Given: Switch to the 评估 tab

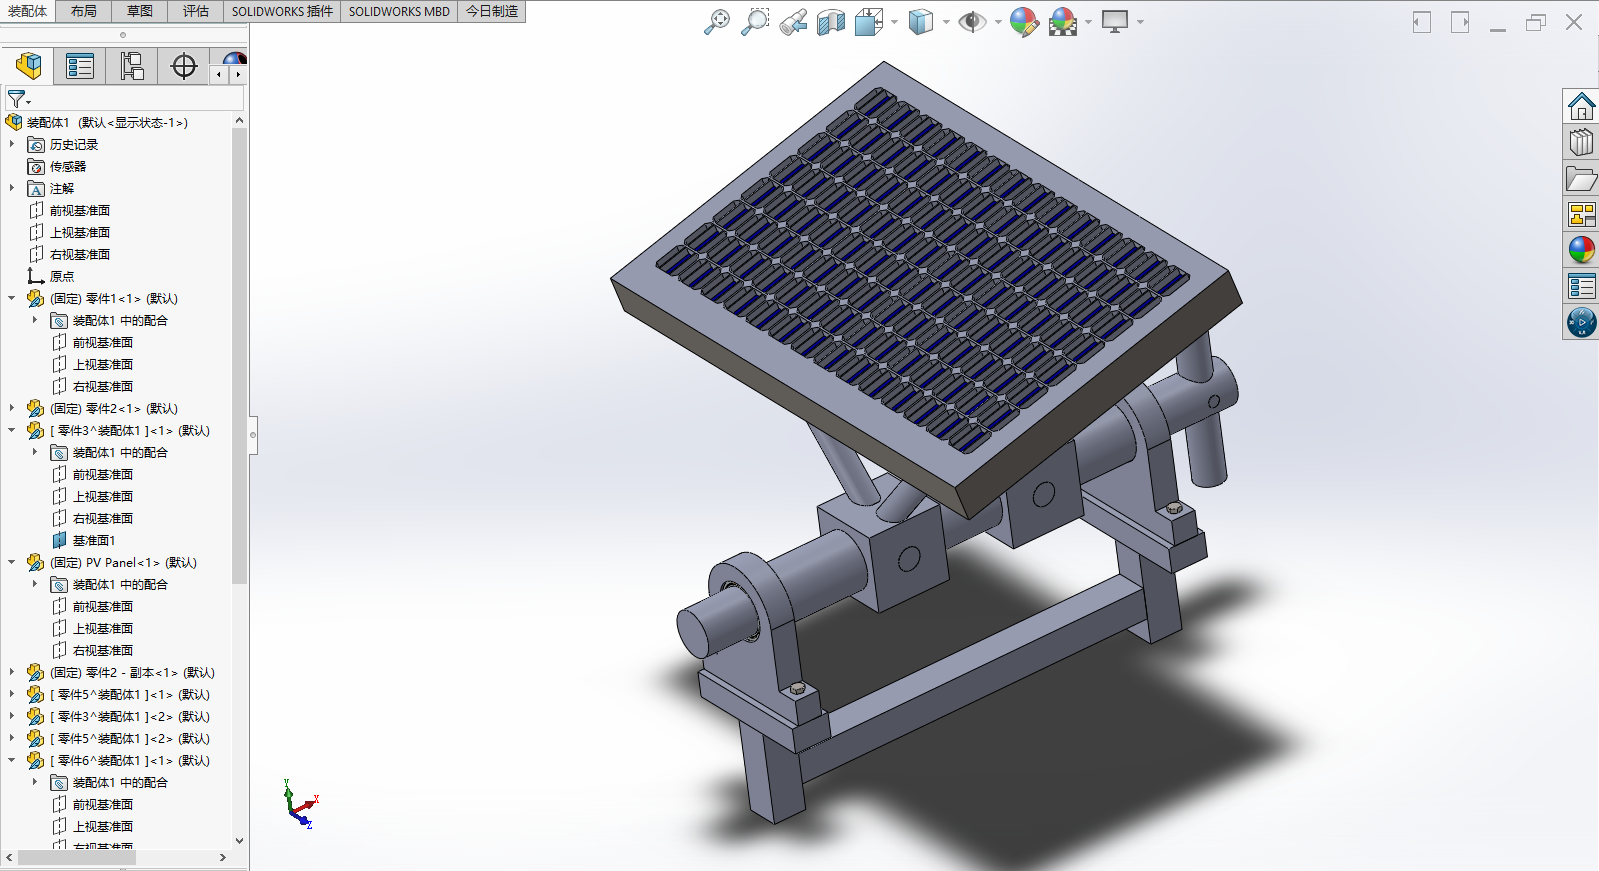Looking at the screenshot, I should click(196, 11).
